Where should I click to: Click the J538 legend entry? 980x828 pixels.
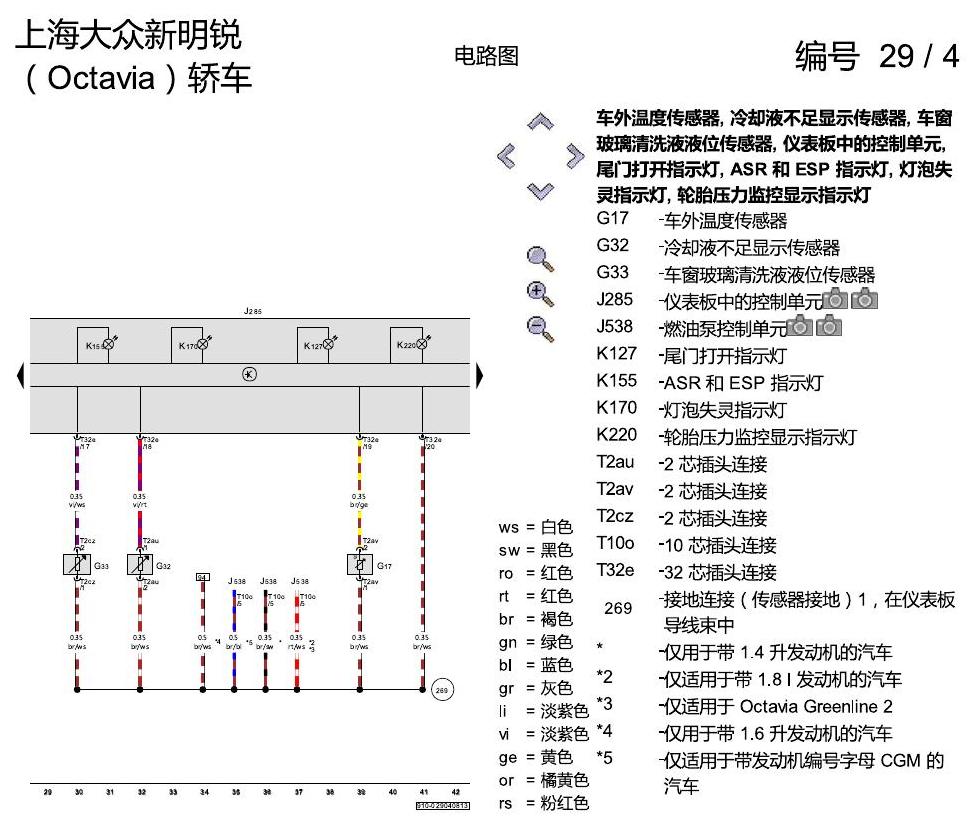[x=692, y=327]
